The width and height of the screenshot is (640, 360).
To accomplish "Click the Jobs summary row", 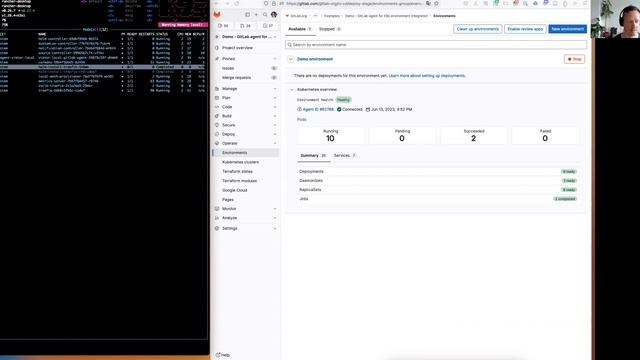I will (x=438, y=199).
